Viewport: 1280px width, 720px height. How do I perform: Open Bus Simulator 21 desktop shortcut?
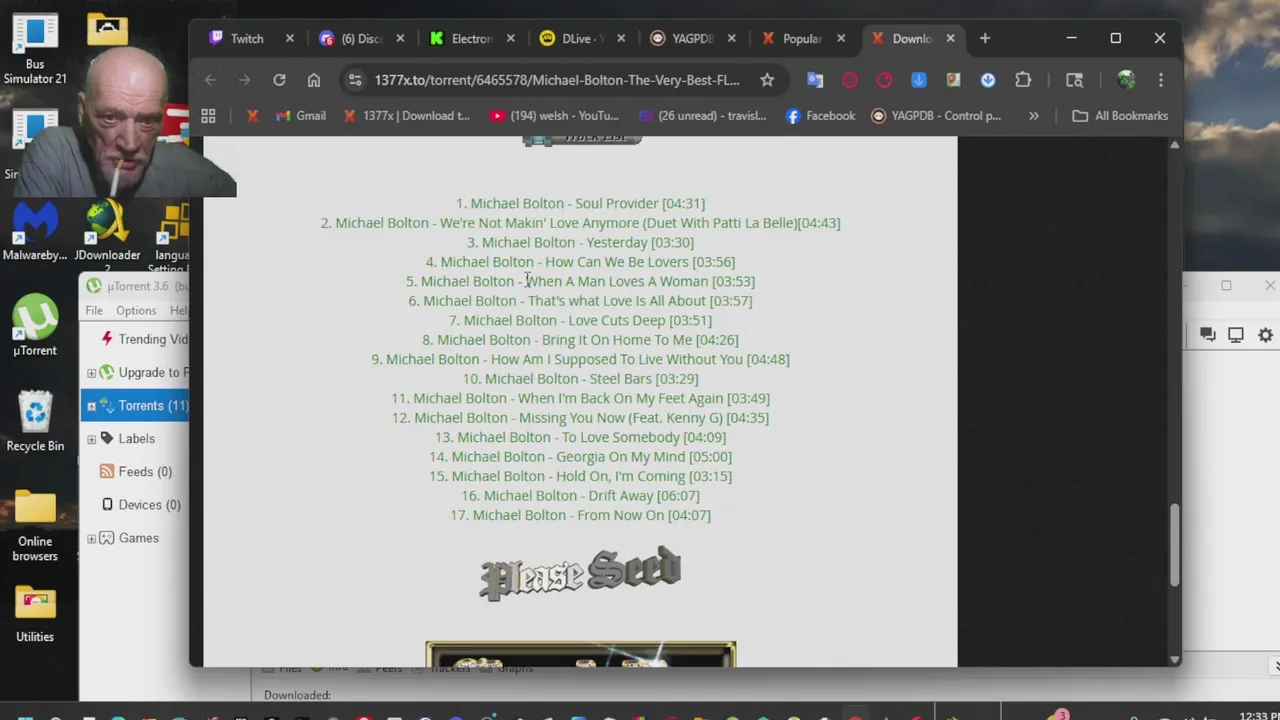point(35,48)
